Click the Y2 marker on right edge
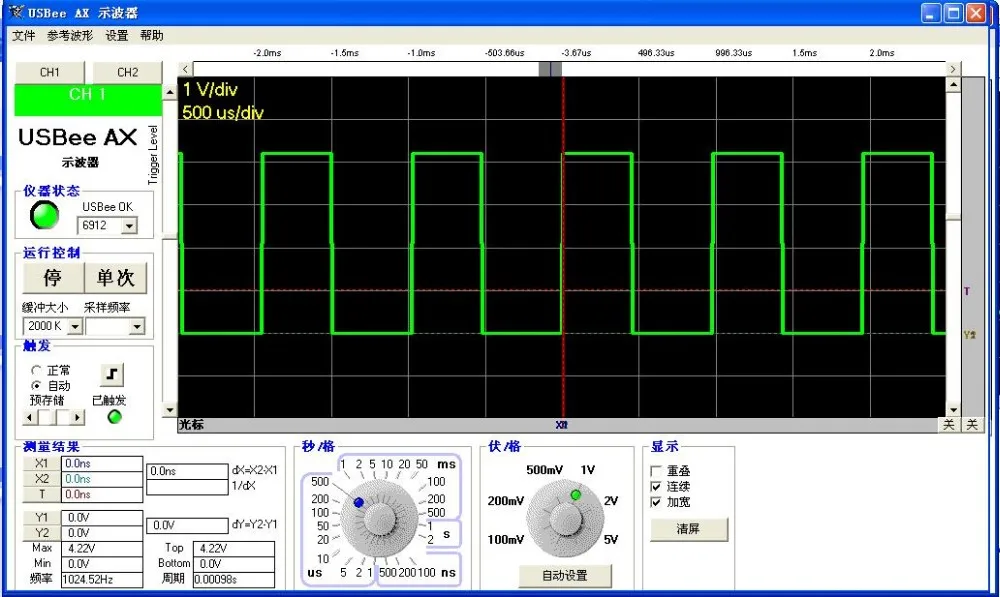Screen dimensions: 1000x597 [969, 334]
